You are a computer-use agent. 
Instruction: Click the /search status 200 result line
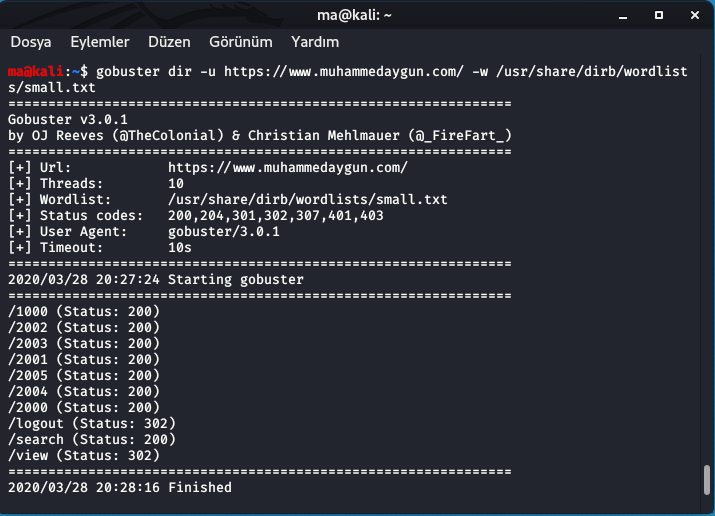pyautogui.click(x=92, y=439)
